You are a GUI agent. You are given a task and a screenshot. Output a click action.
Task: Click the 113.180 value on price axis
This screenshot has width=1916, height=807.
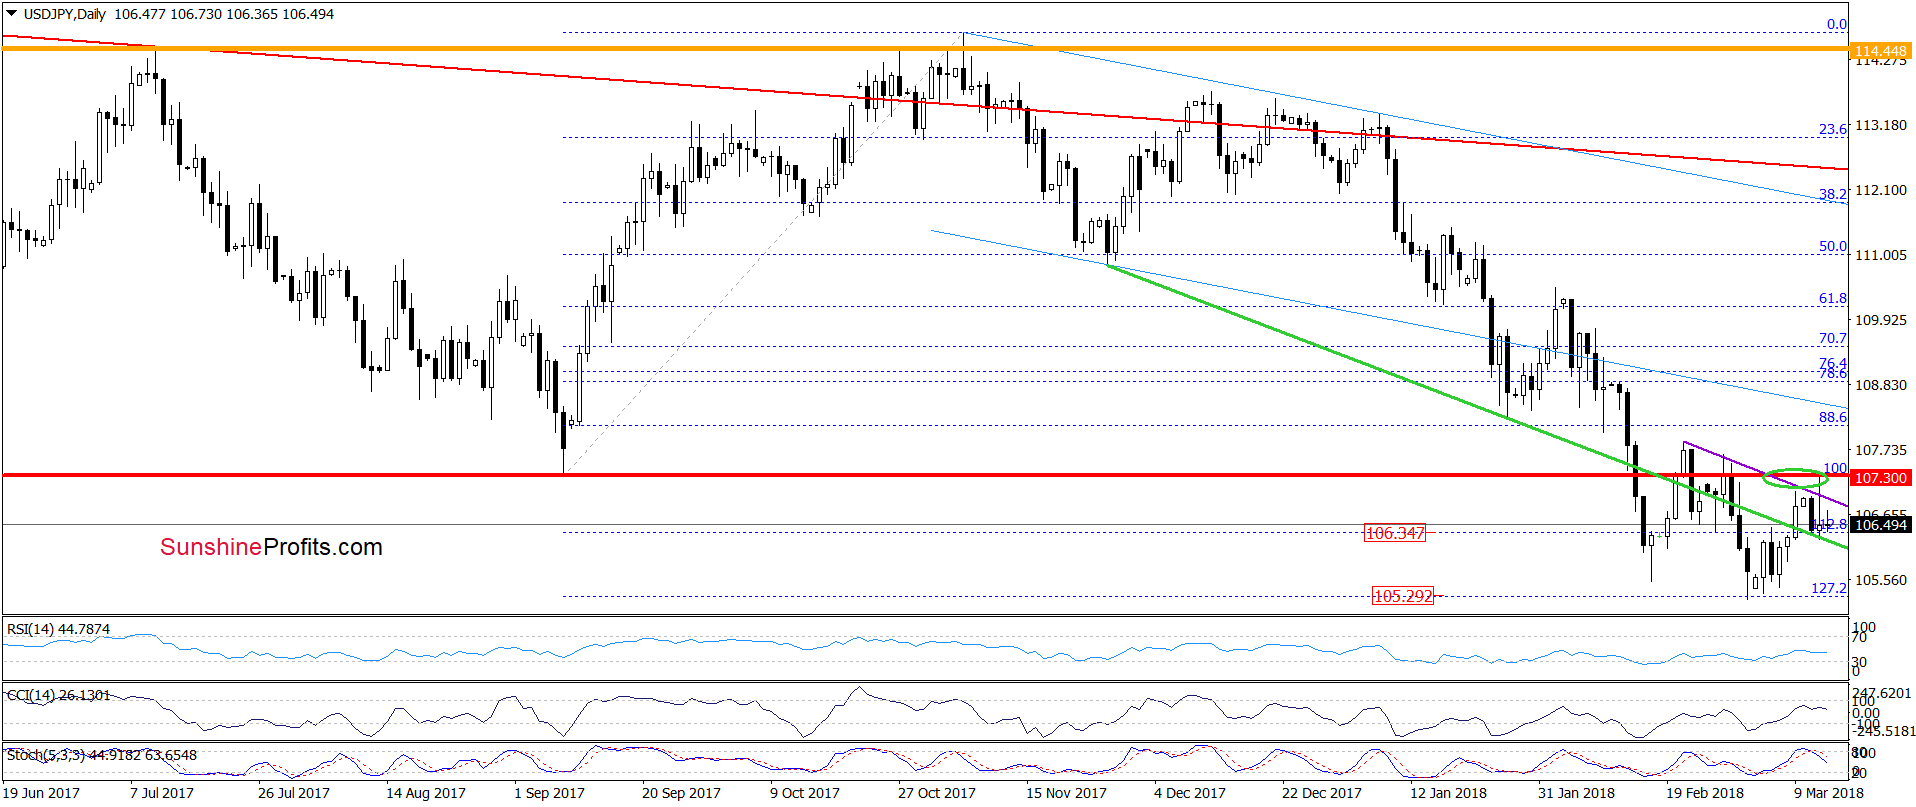pyautogui.click(x=1880, y=125)
